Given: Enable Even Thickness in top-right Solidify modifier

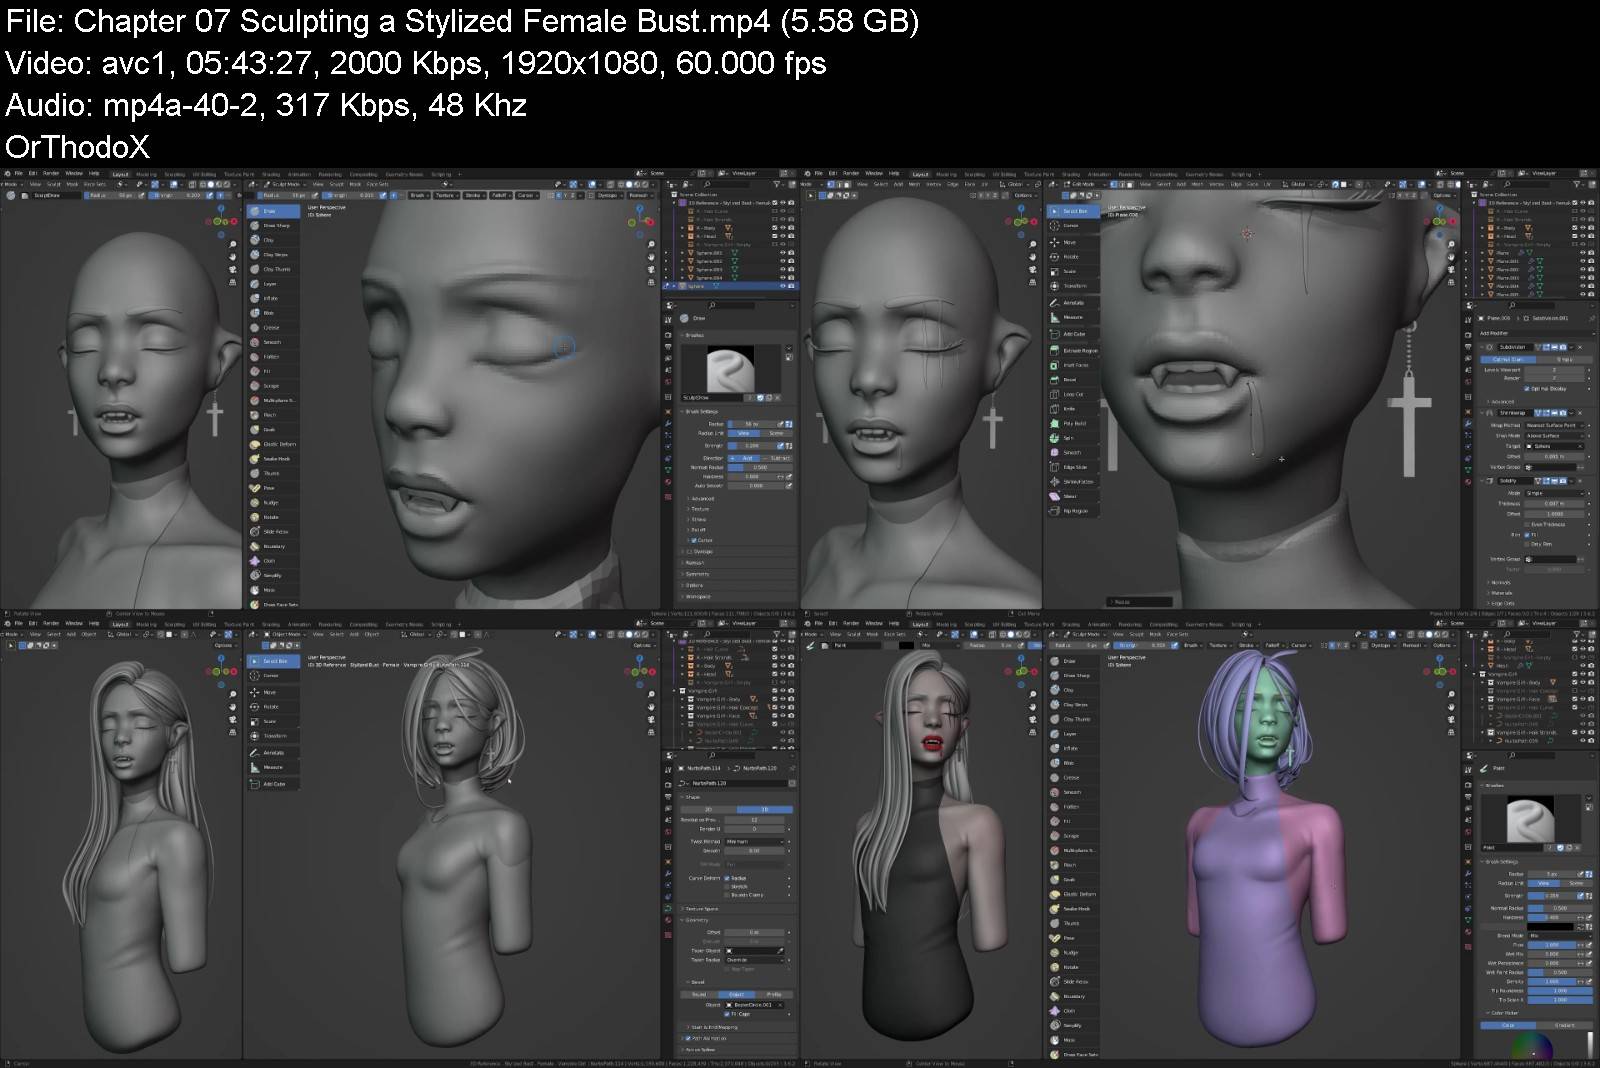Looking at the screenshot, I should (1528, 524).
